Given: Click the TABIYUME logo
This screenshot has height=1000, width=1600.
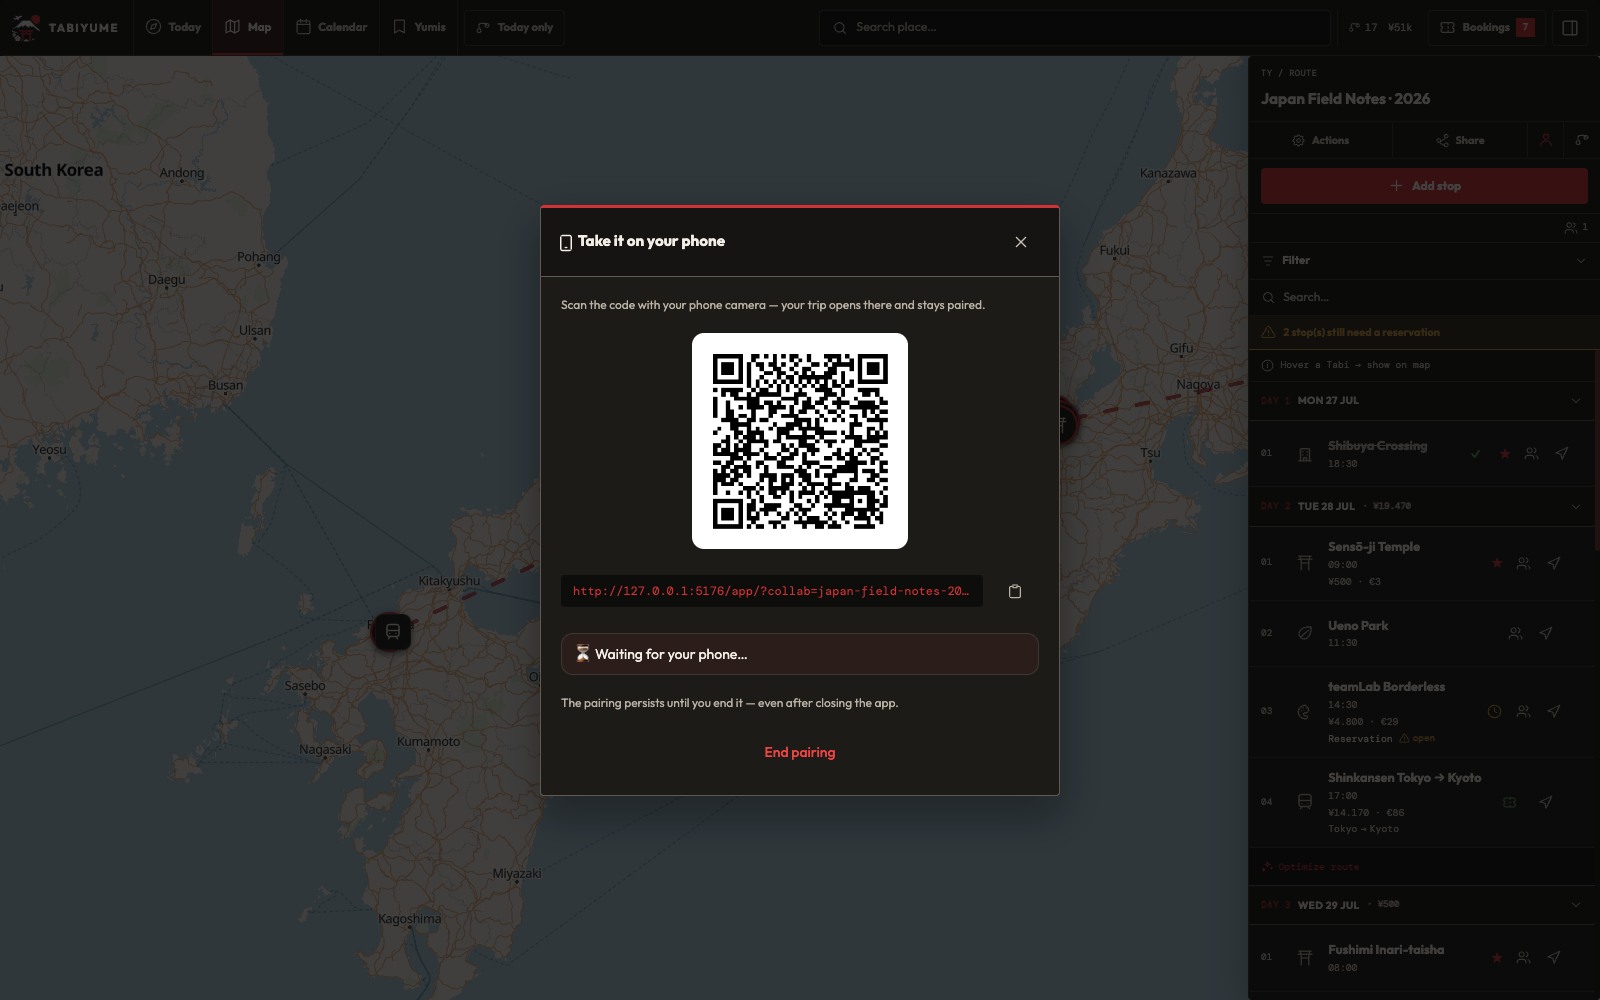Looking at the screenshot, I should [x=65, y=27].
